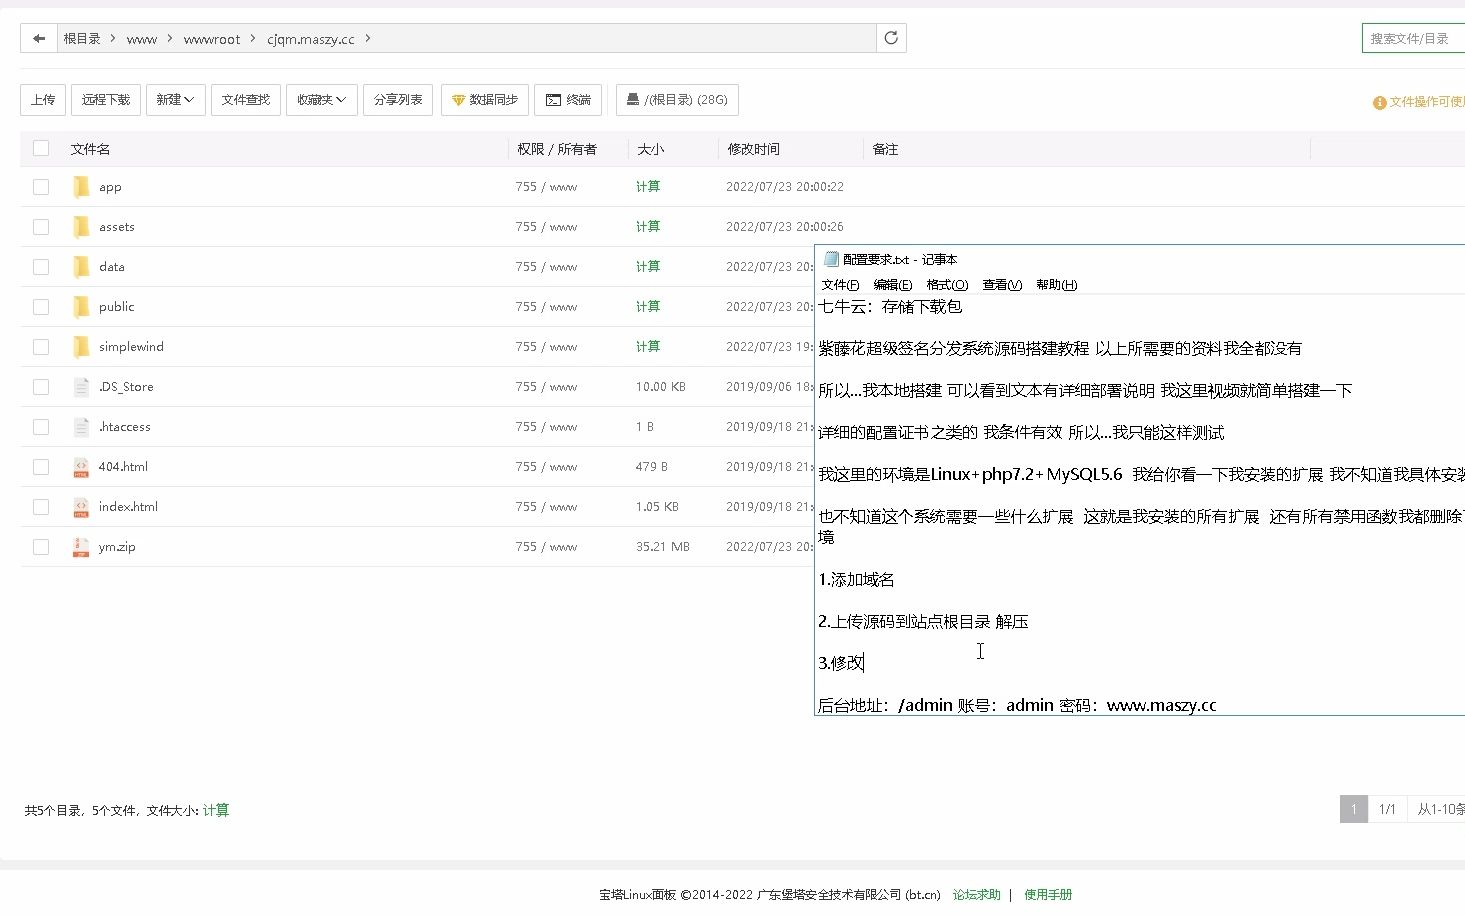This screenshot has width=1465, height=916.
Task: Click 根目录 in the breadcrumb path
Action: [x=82, y=39]
